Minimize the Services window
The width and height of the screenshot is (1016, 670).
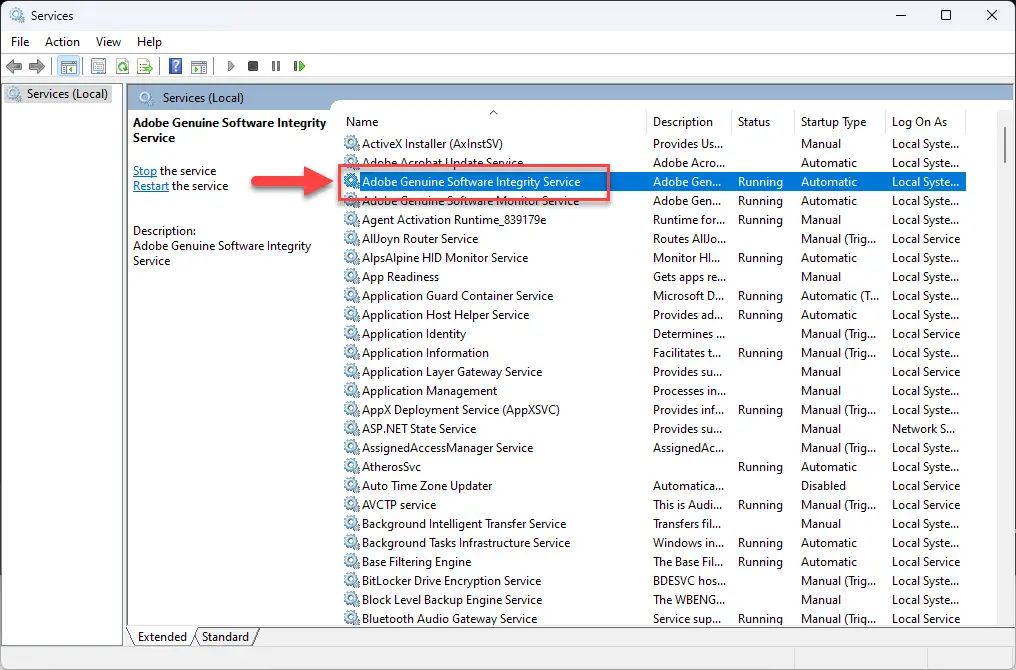point(901,15)
